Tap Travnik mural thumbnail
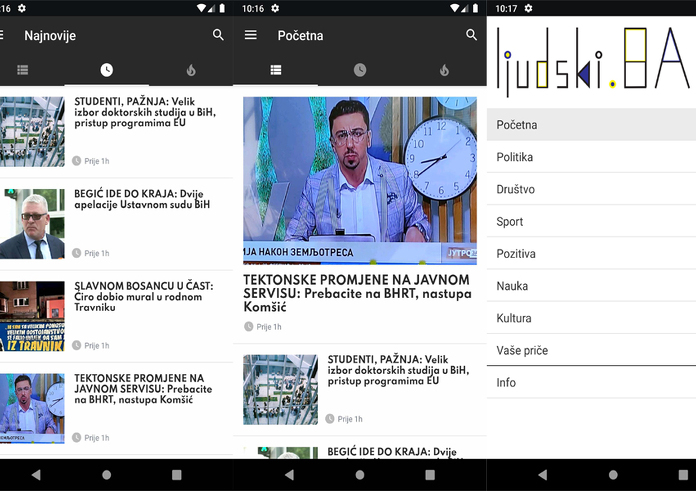The height and width of the screenshot is (491, 696). [x=32, y=316]
